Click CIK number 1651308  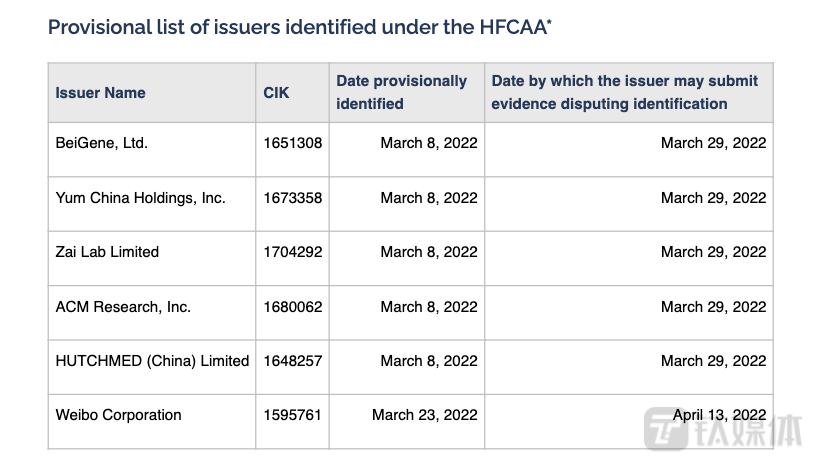point(292,143)
